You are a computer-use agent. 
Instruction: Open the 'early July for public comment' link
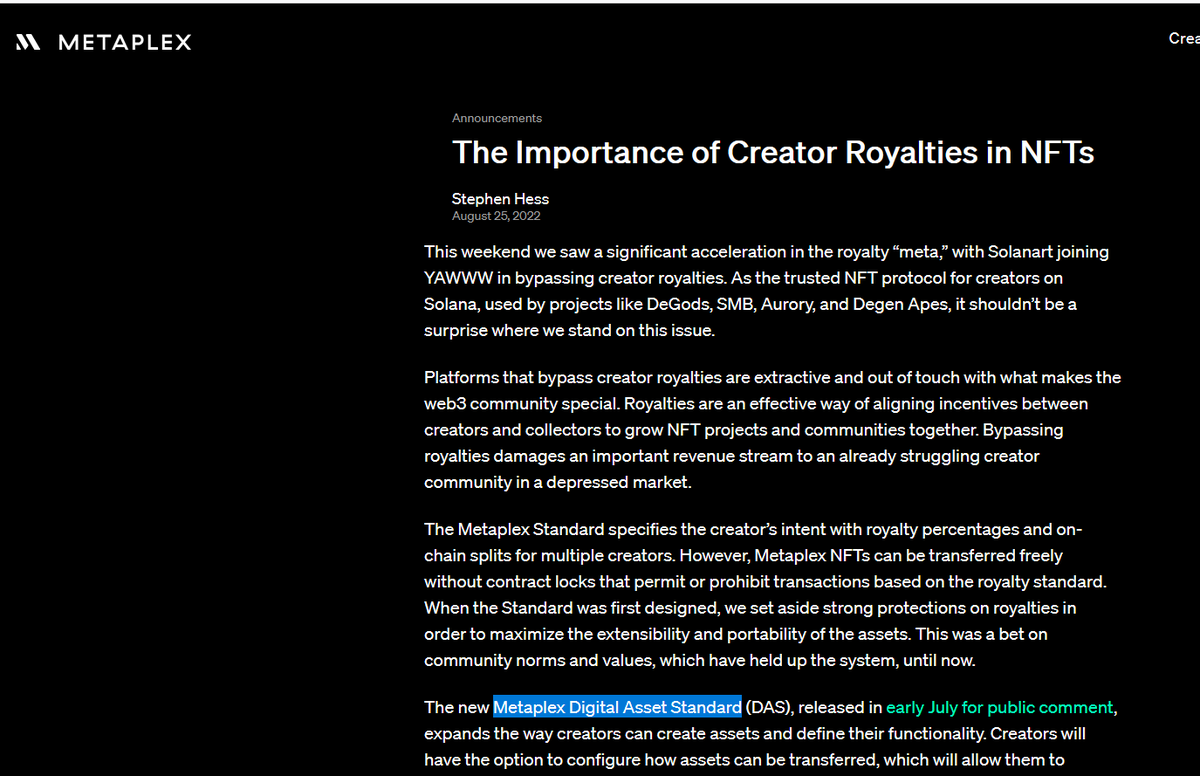999,707
